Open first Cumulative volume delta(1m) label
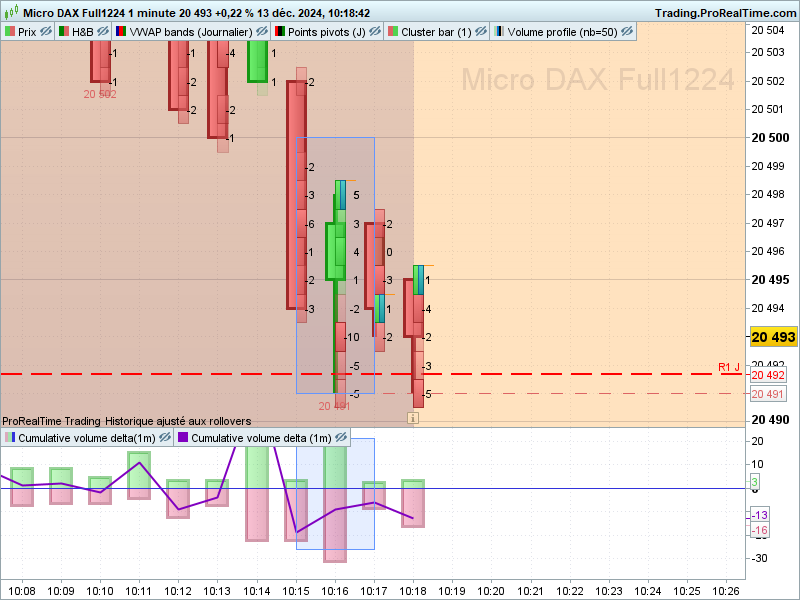The width and height of the screenshot is (800, 600). 87,438
